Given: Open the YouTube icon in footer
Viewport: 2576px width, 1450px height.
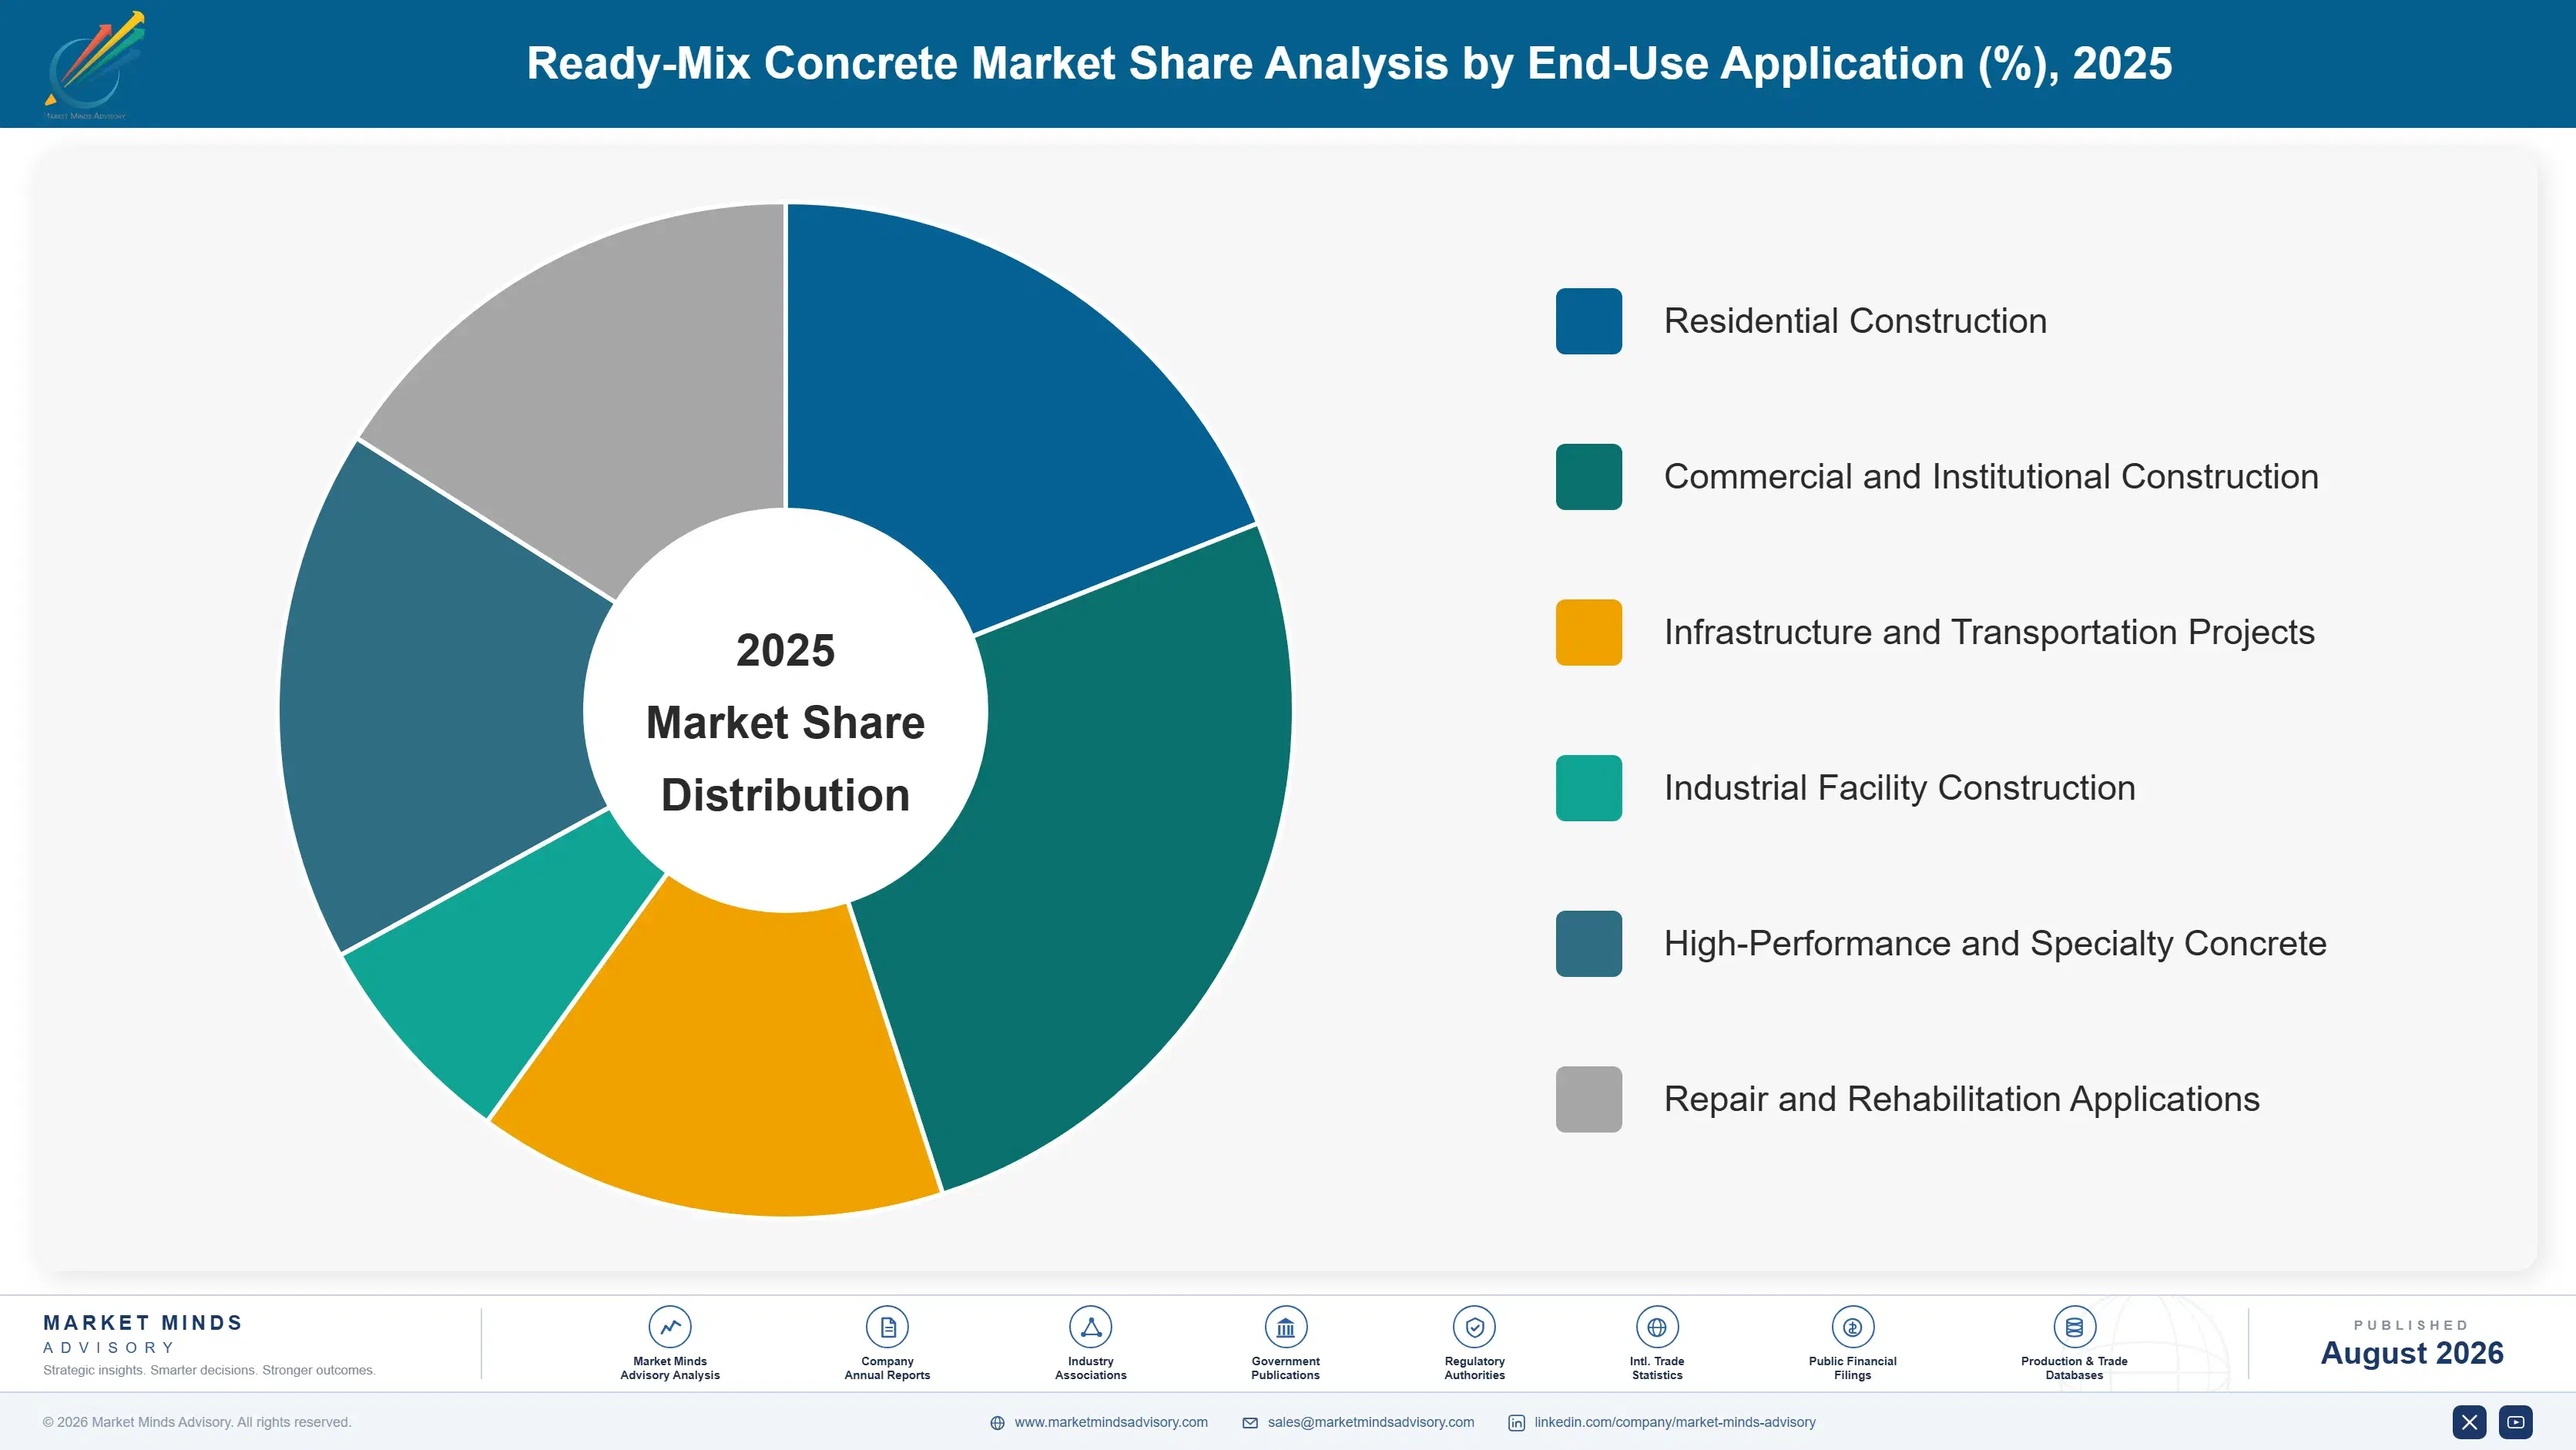Looking at the screenshot, I should click(2516, 1422).
